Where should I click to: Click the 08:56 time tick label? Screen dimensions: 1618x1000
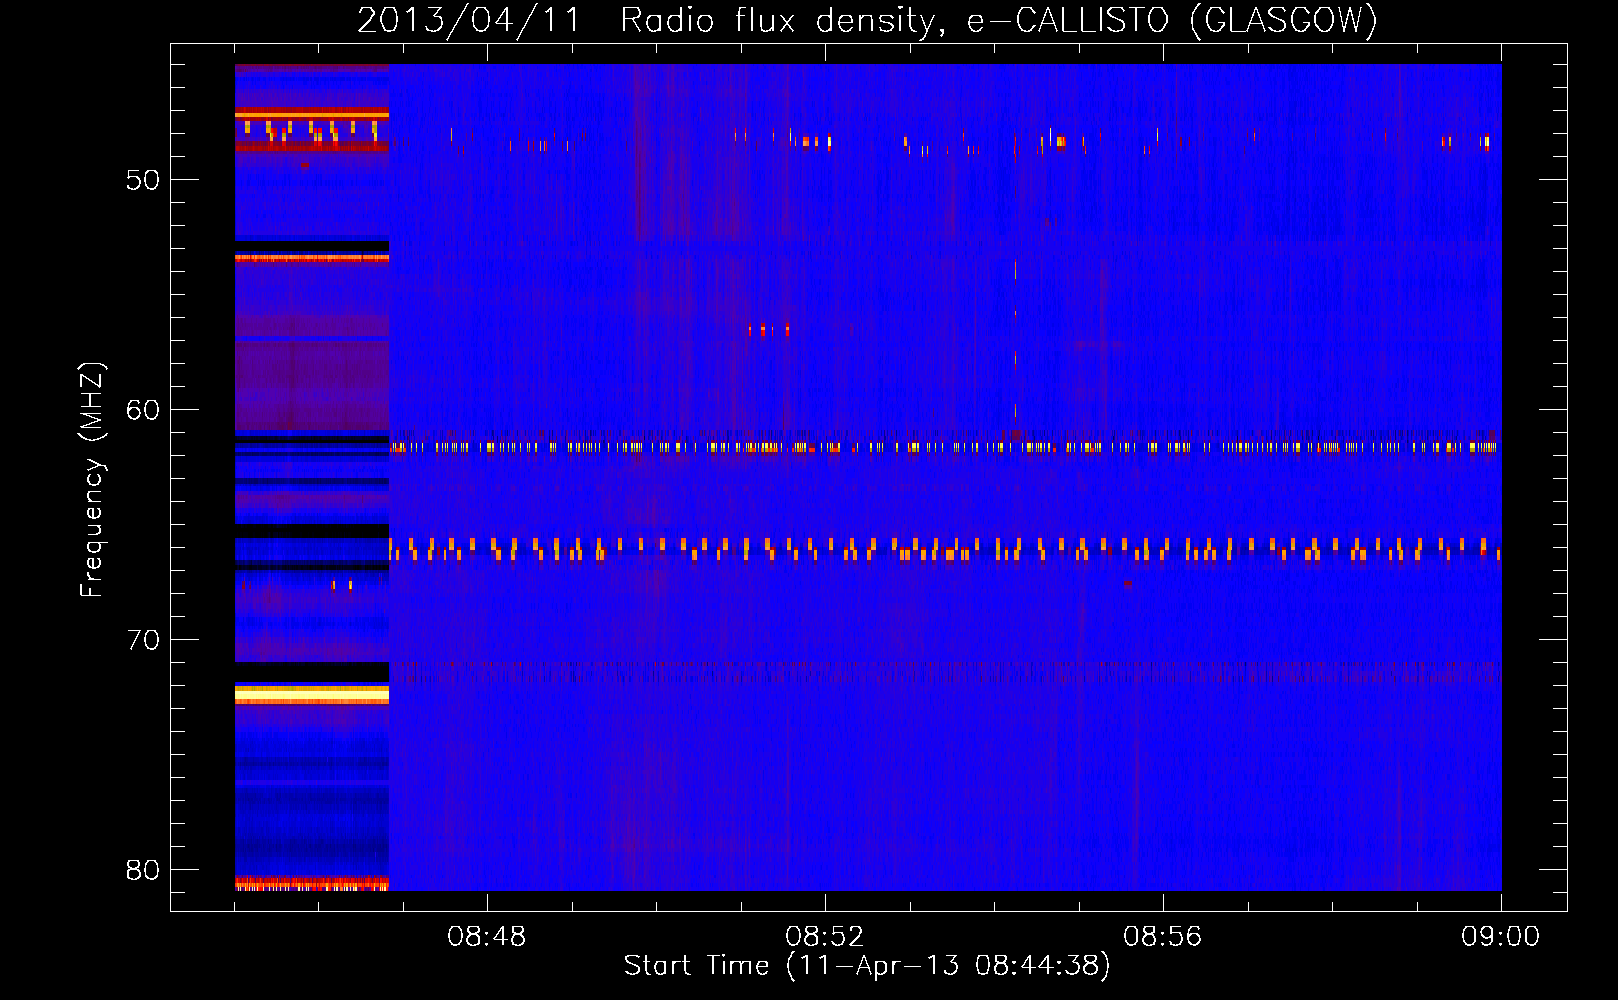[1163, 937]
